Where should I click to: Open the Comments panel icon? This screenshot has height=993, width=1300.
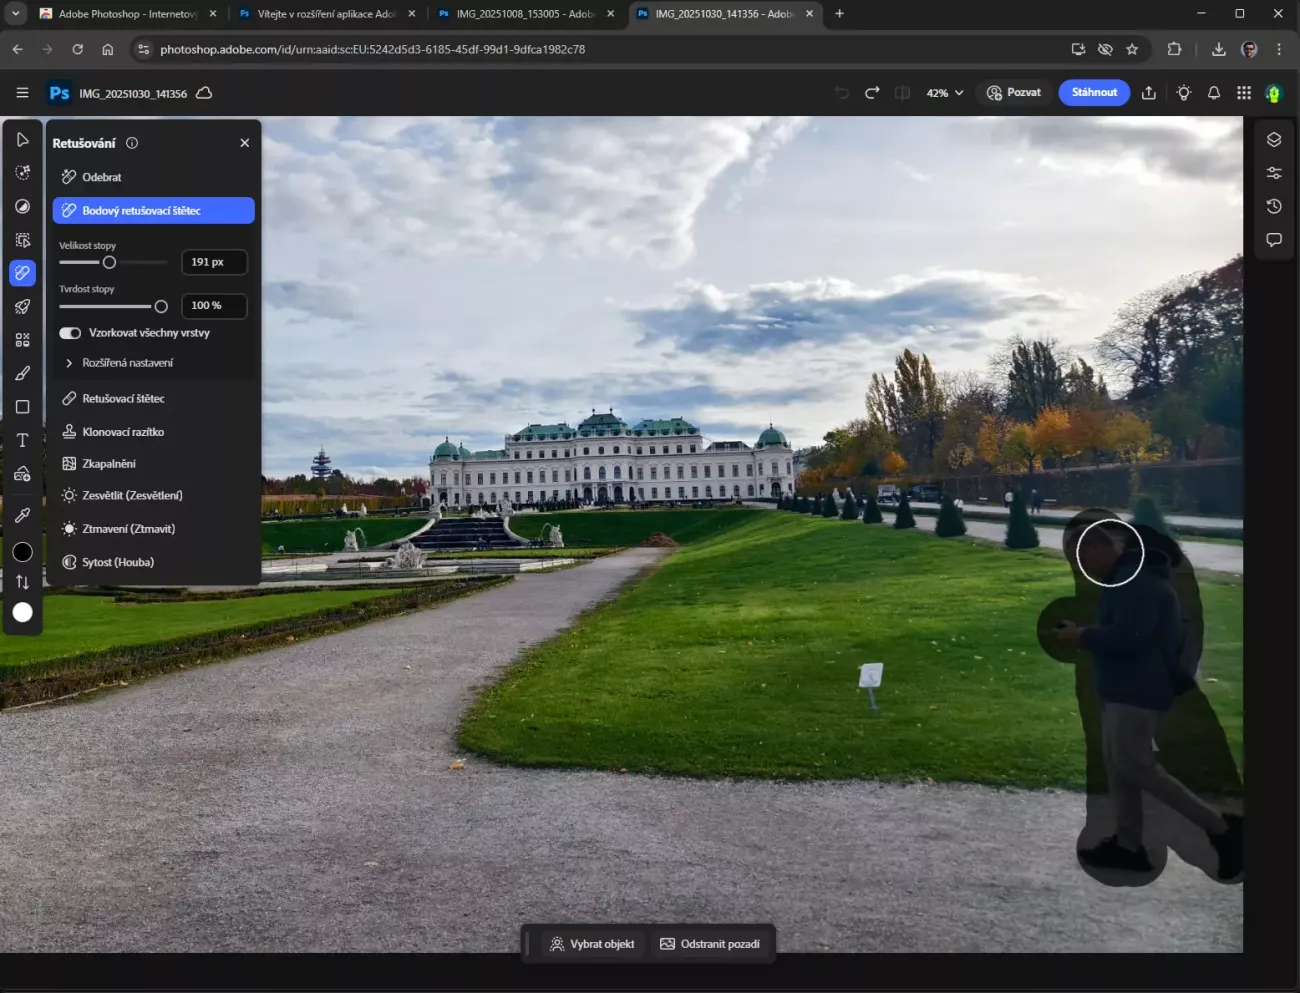tap(1274, 240)
